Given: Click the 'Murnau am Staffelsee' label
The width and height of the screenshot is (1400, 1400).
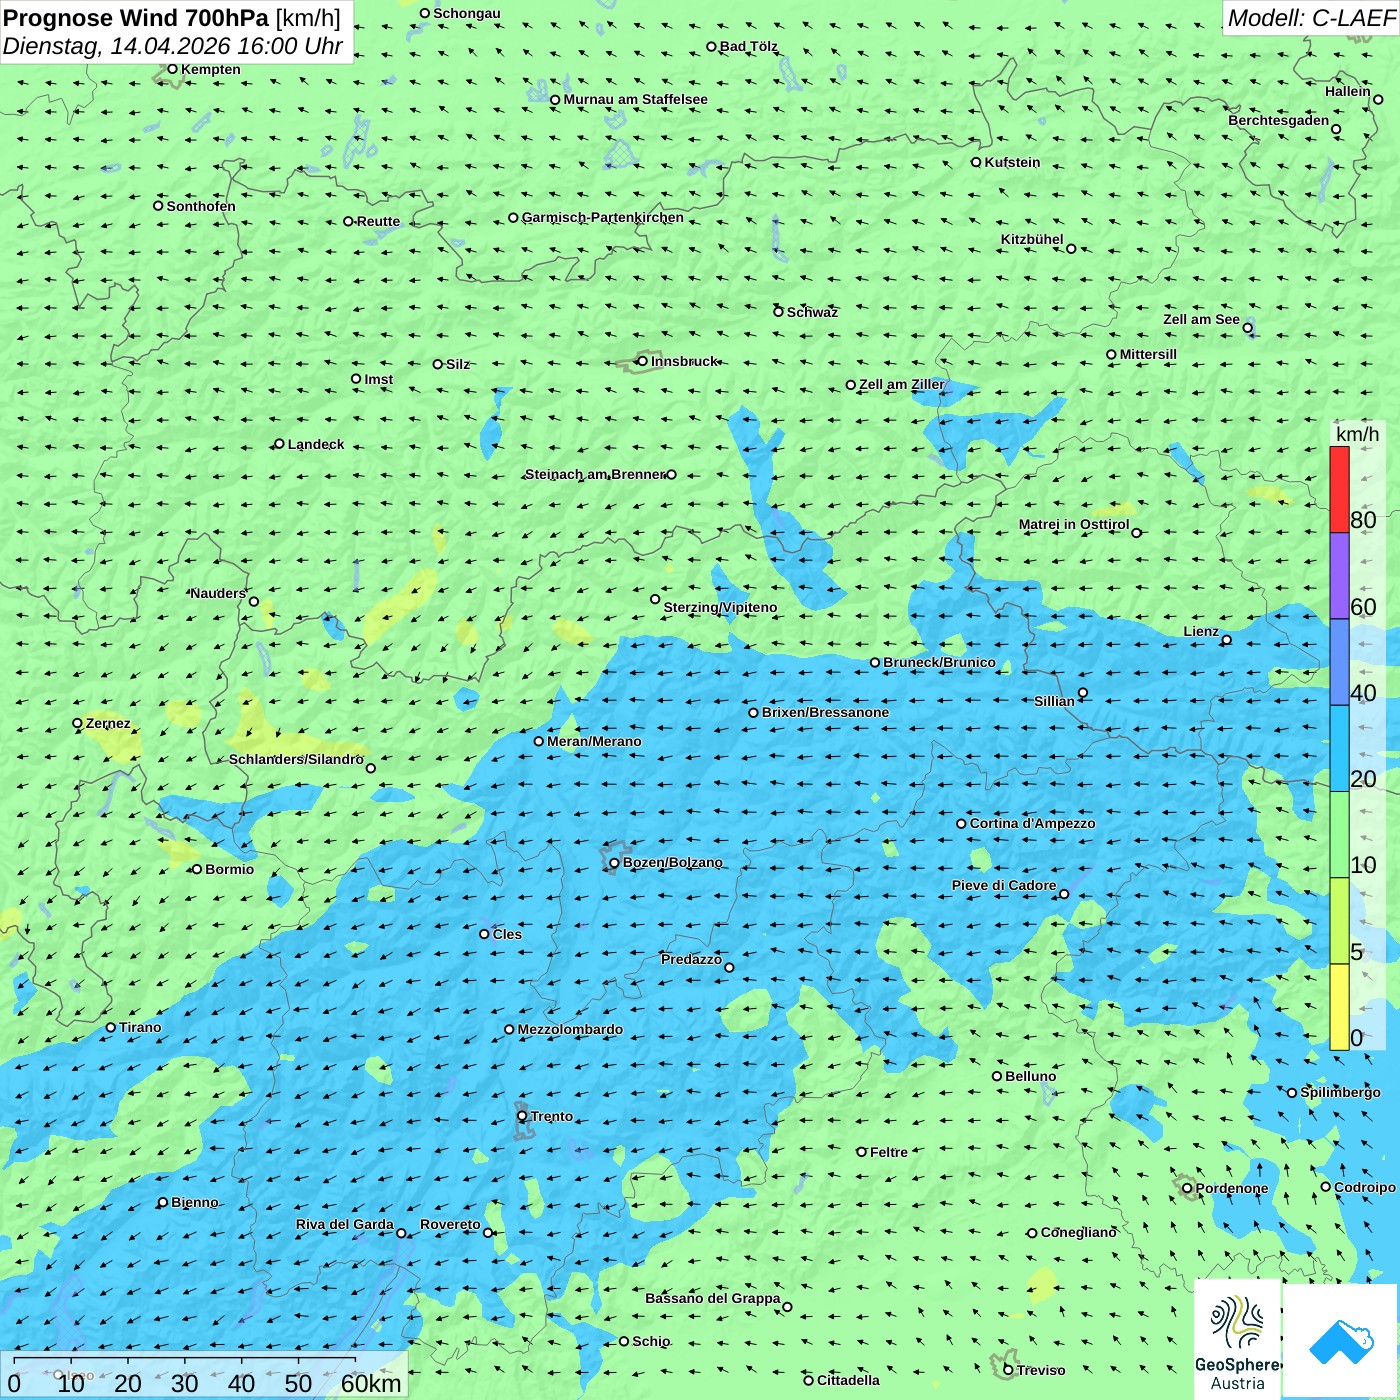Looking at the screenshot, I should 635,99.
